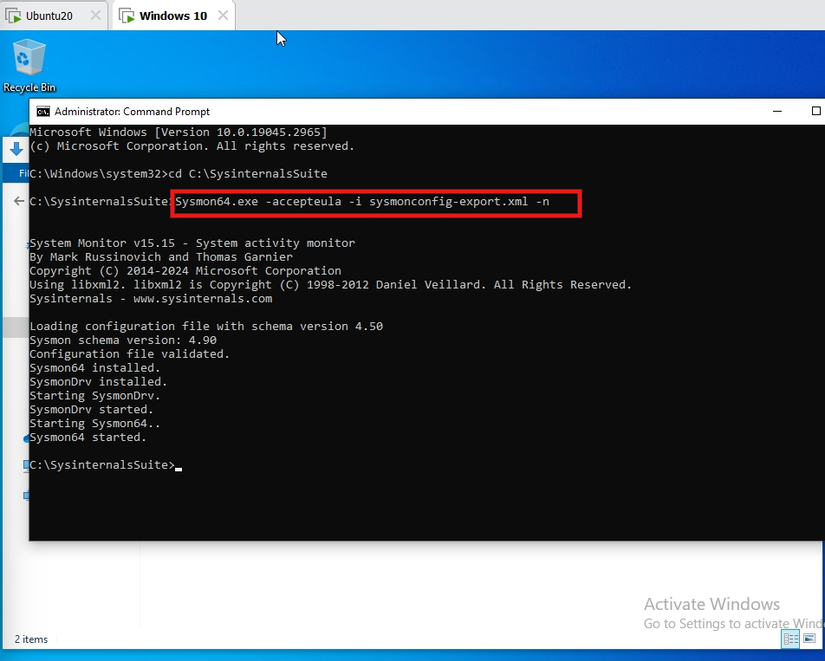
Task: Click the "Microsoft Windows [Version 10.0.19045.2965]" line
Action: [178, 132]
